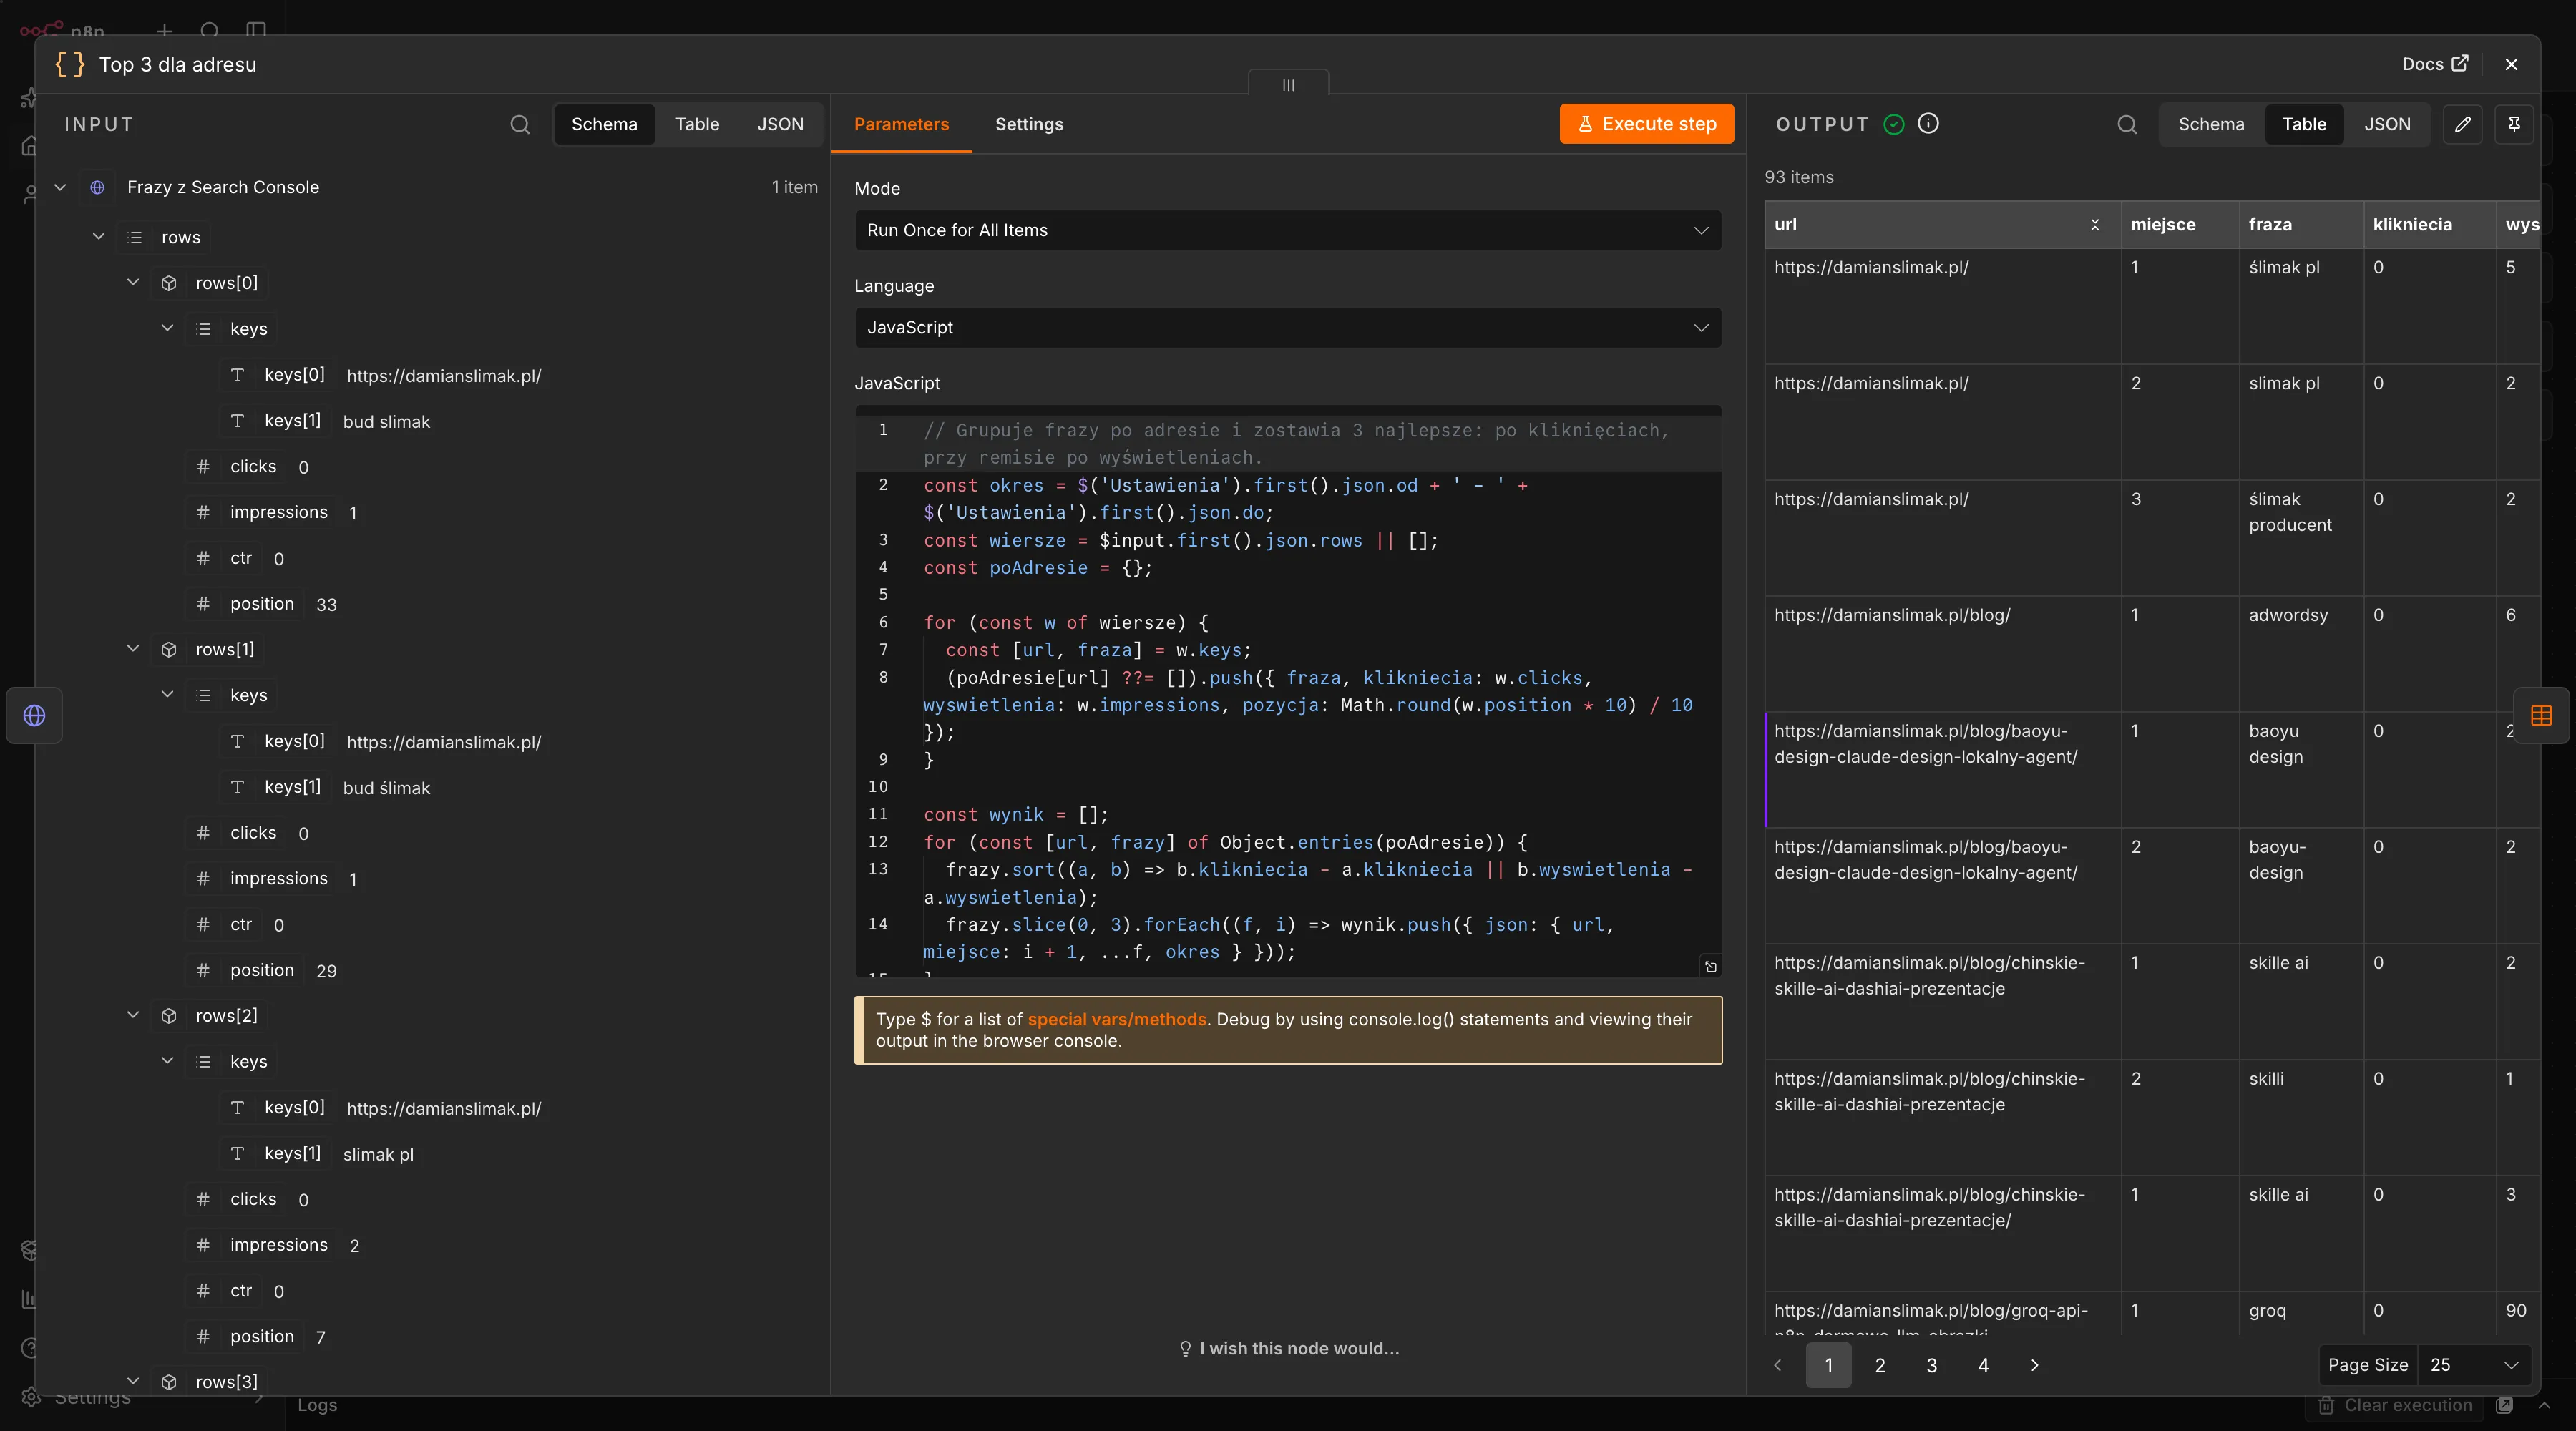Viewport: 2576px width, 1431px height.
Task: Open the output info icon
Action: click(x=1929, y=123)
